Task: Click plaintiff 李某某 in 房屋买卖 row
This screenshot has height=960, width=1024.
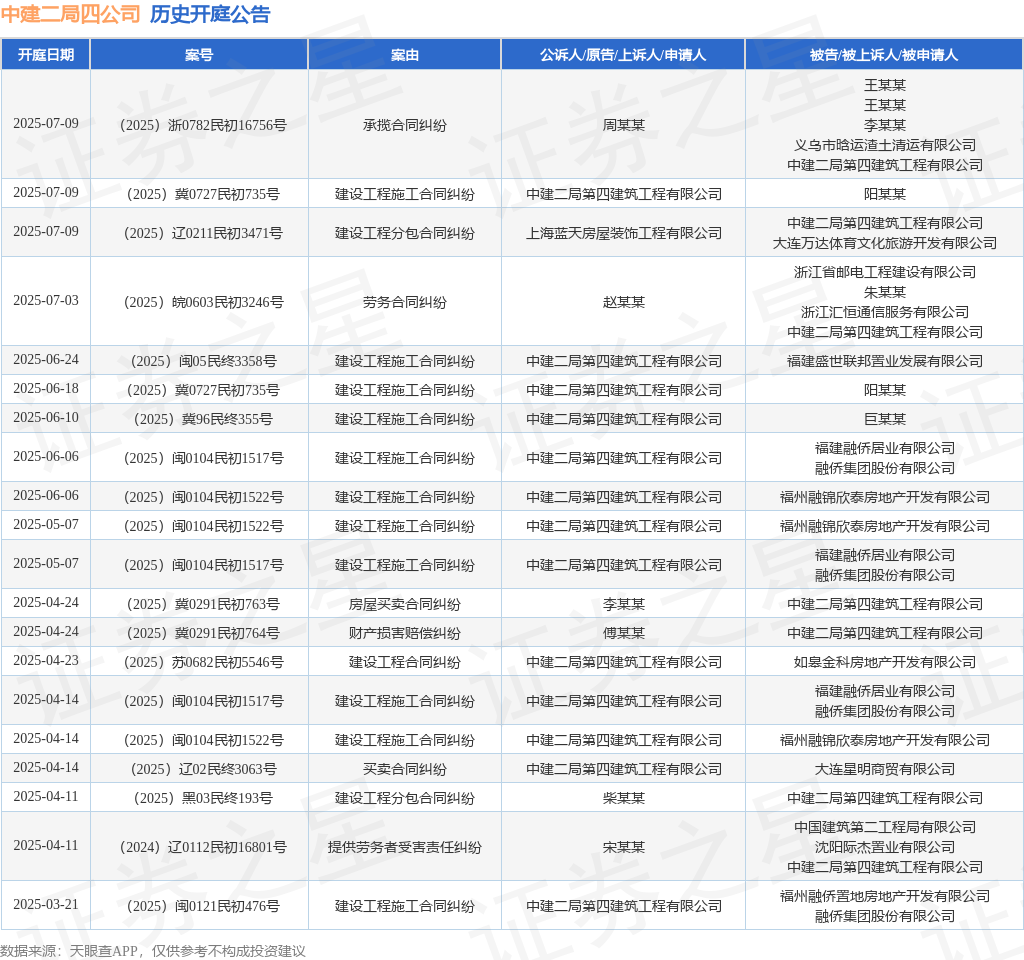Action: tap(624, 604)
